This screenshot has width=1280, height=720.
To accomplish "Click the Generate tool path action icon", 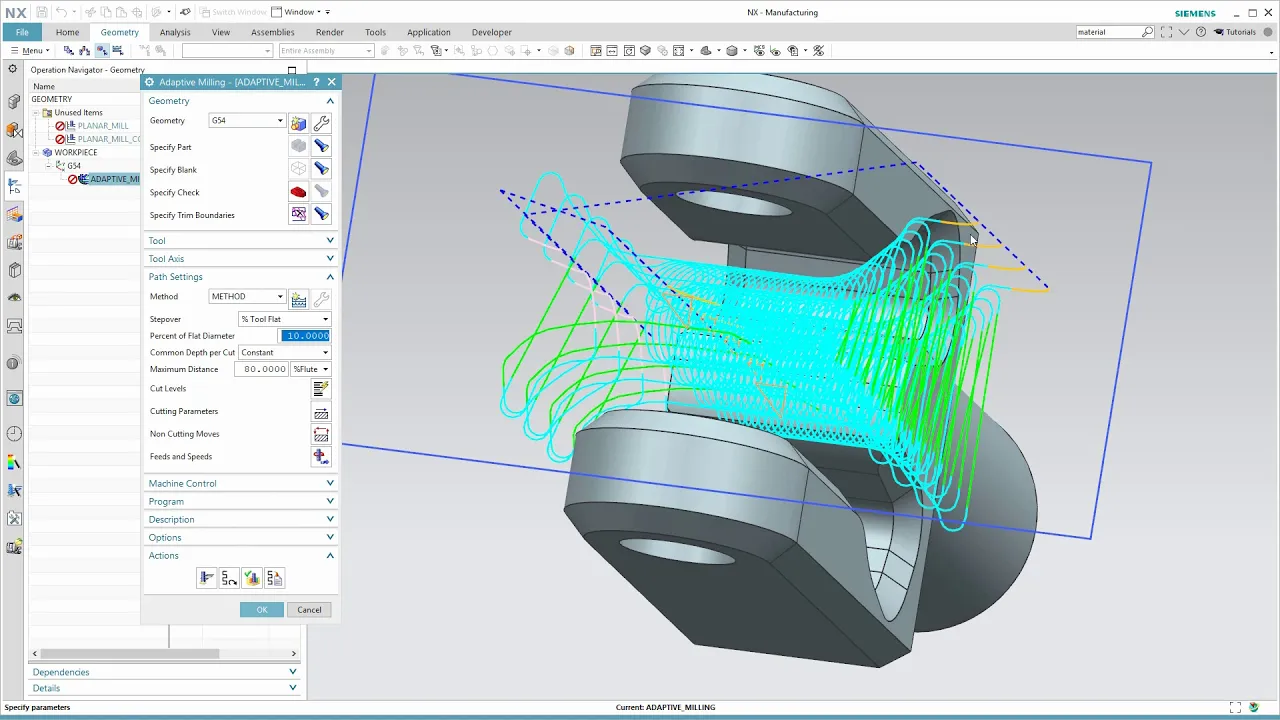I will coord(207,578).
